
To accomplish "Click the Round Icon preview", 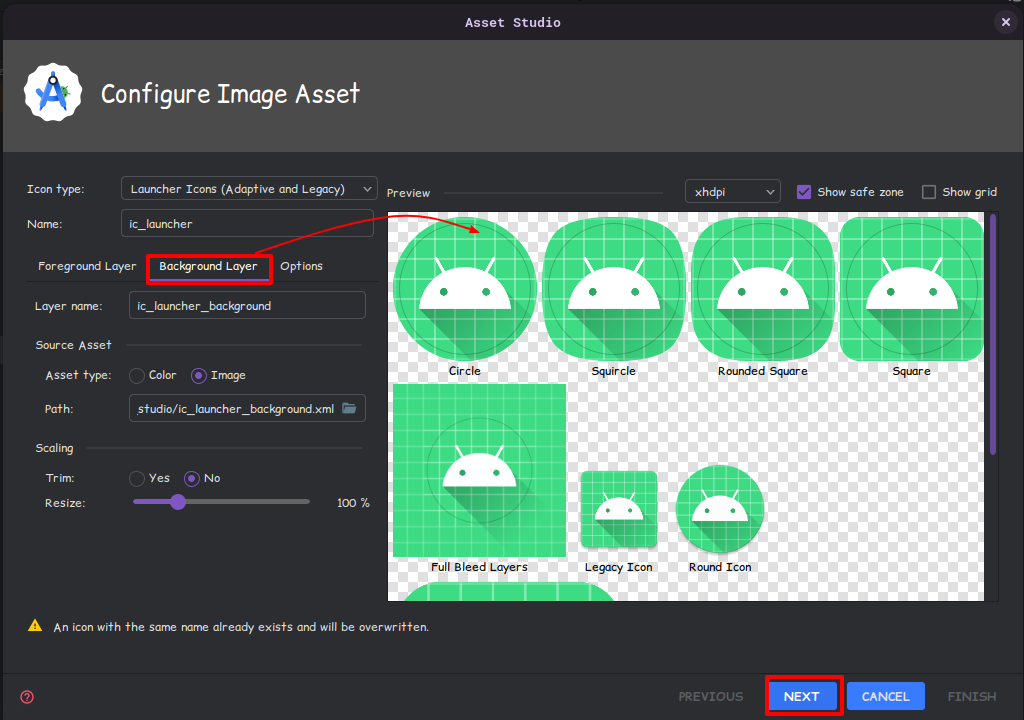I will (720, 509).
